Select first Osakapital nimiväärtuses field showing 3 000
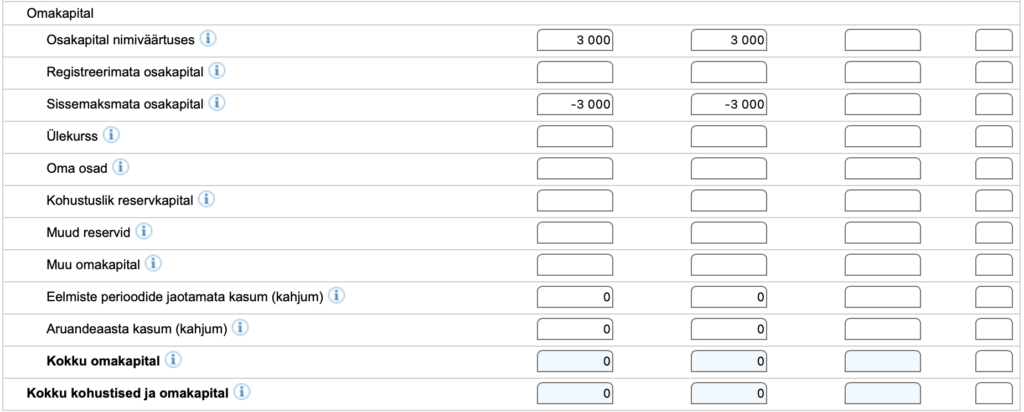The width and height of the screenshot is (1024, 412). pyautogui.click(x=575, y=40)
